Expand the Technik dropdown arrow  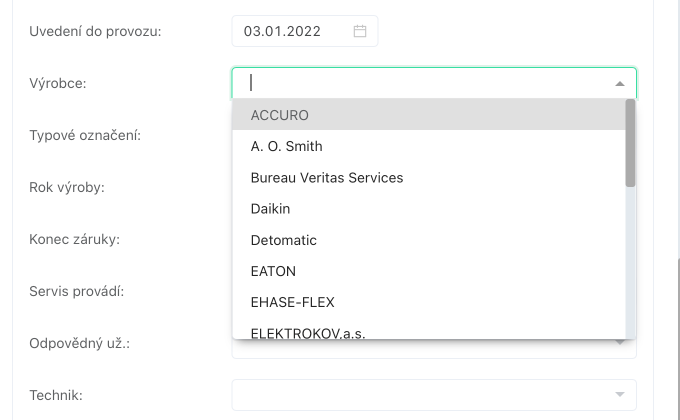(619, 395)
